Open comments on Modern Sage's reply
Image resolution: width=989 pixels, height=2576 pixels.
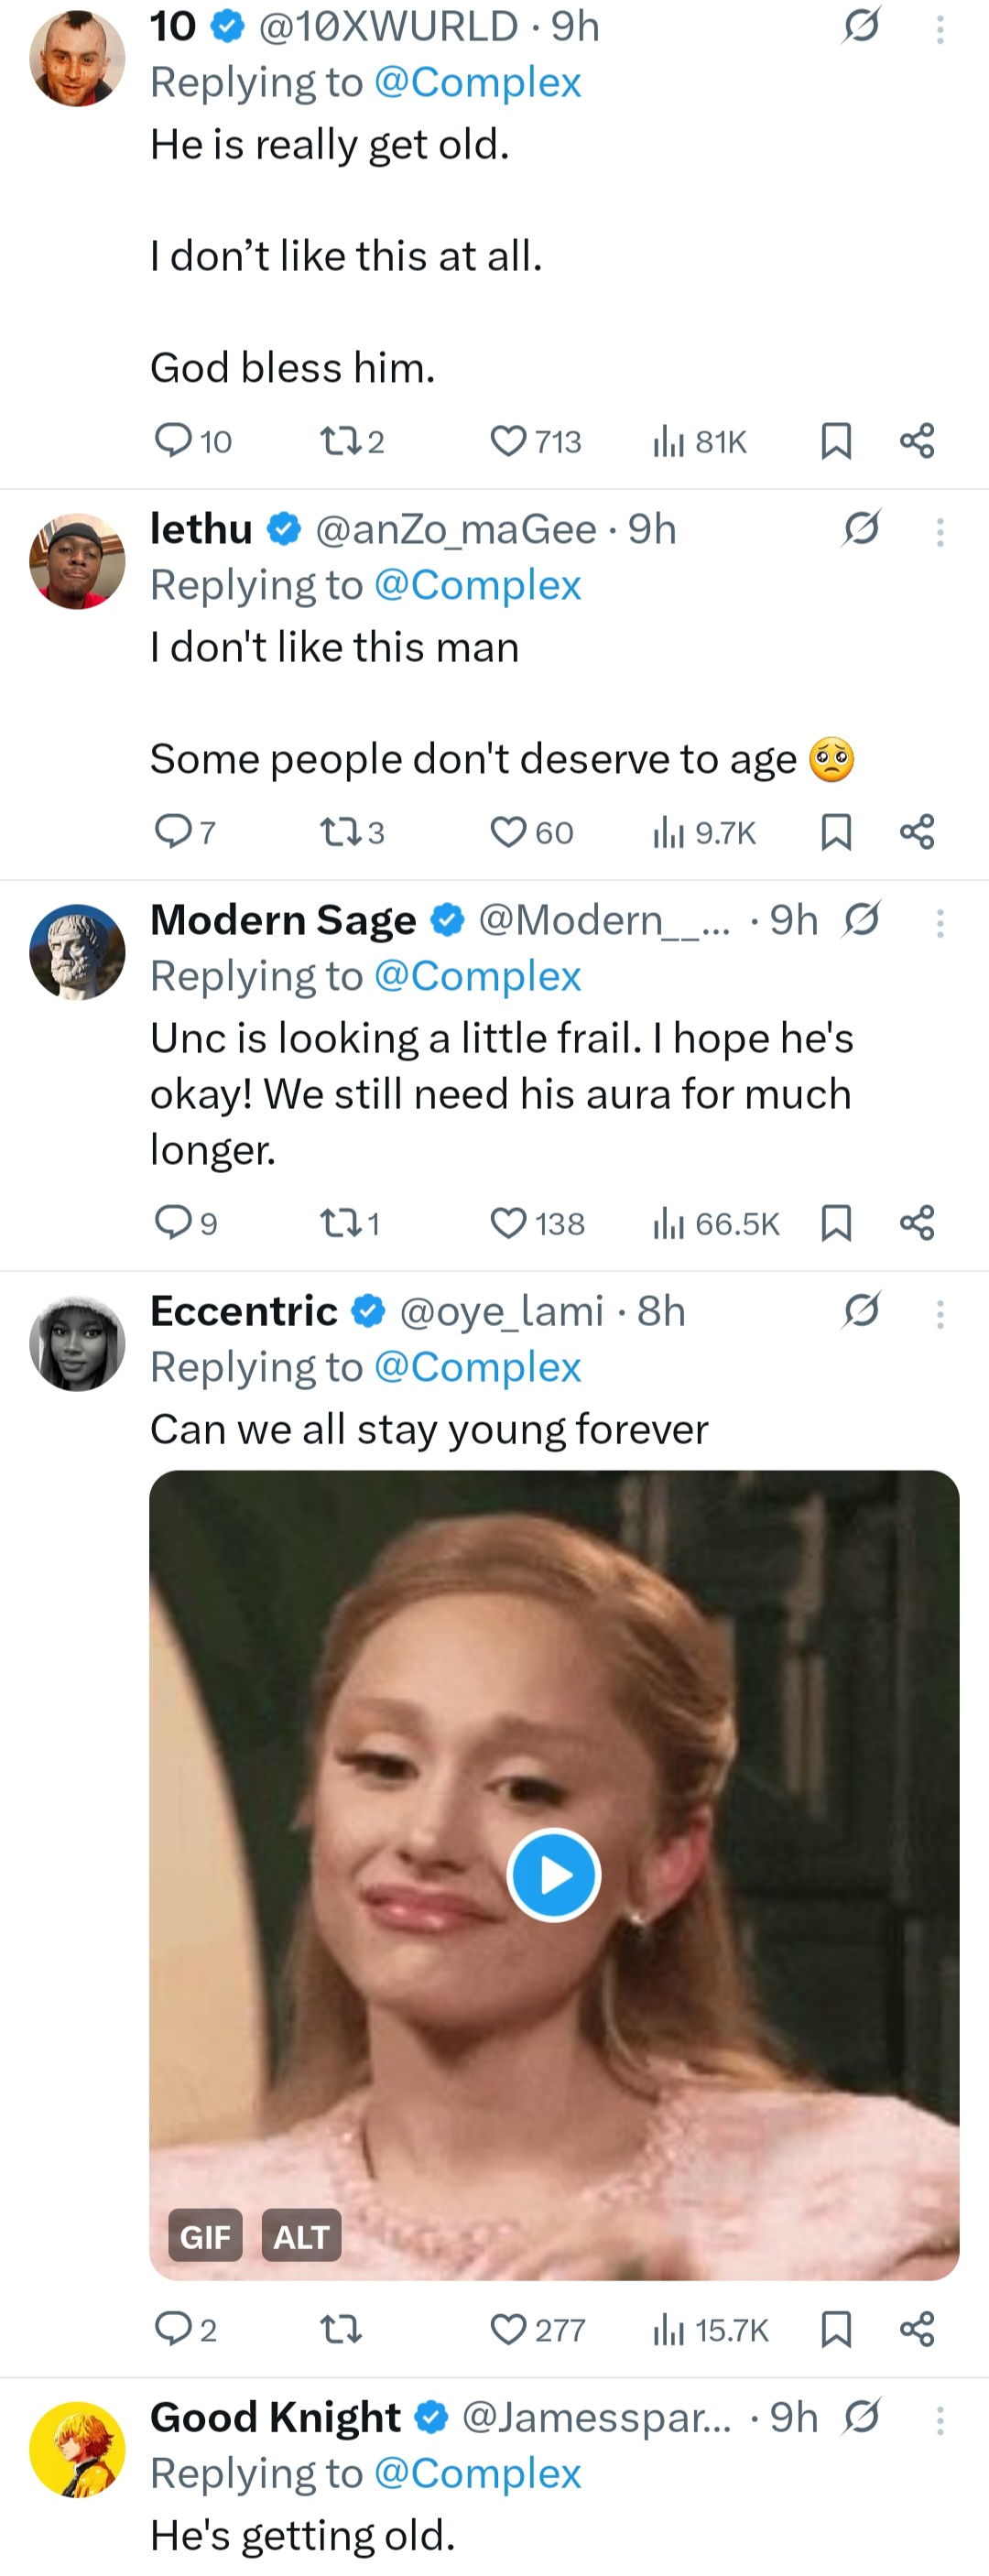point(172,1222)
